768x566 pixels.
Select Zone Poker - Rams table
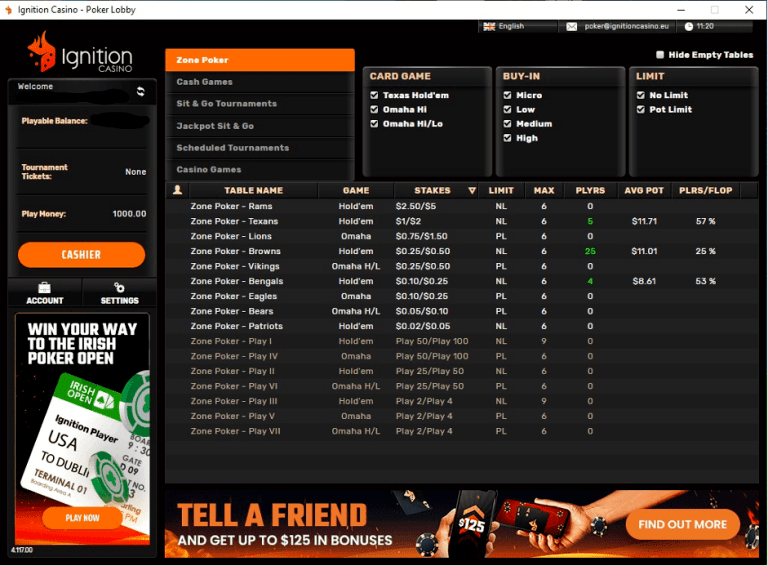[461, 206]
